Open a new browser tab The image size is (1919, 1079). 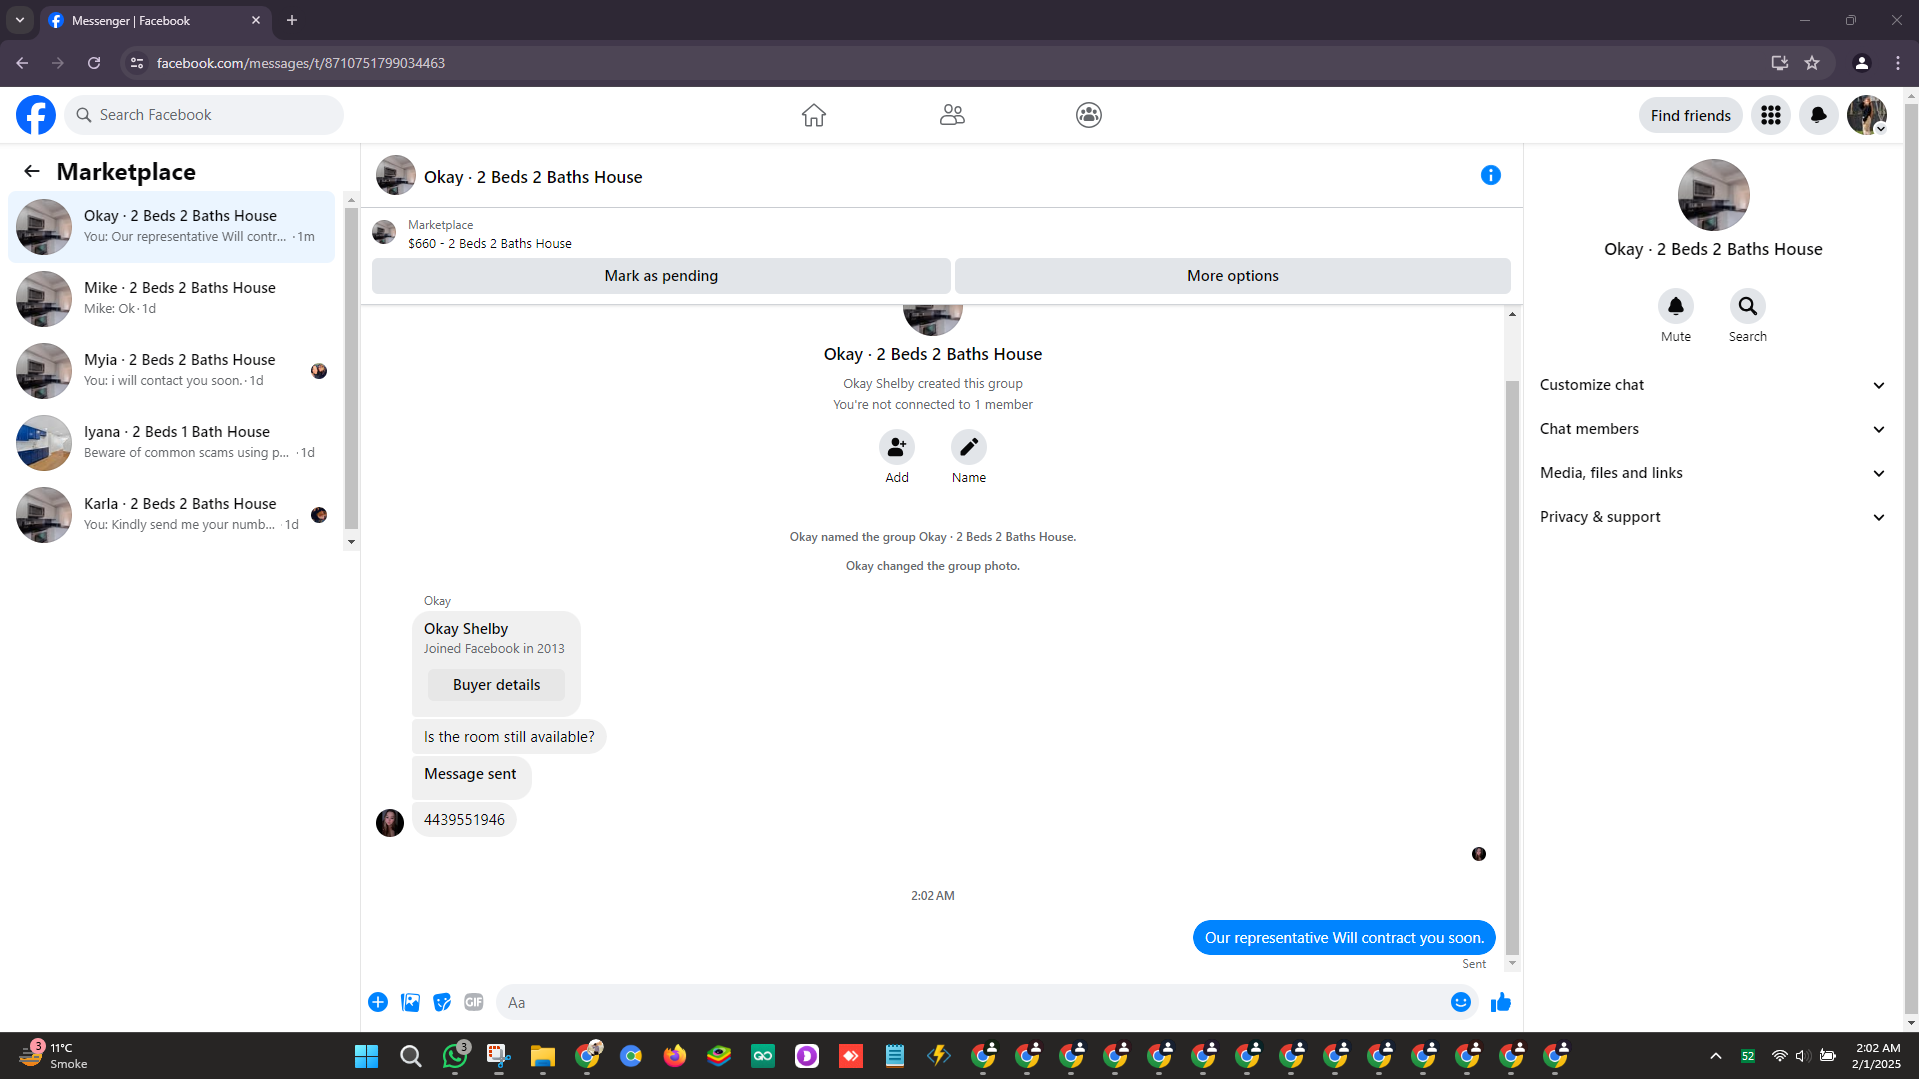(292, 20)
